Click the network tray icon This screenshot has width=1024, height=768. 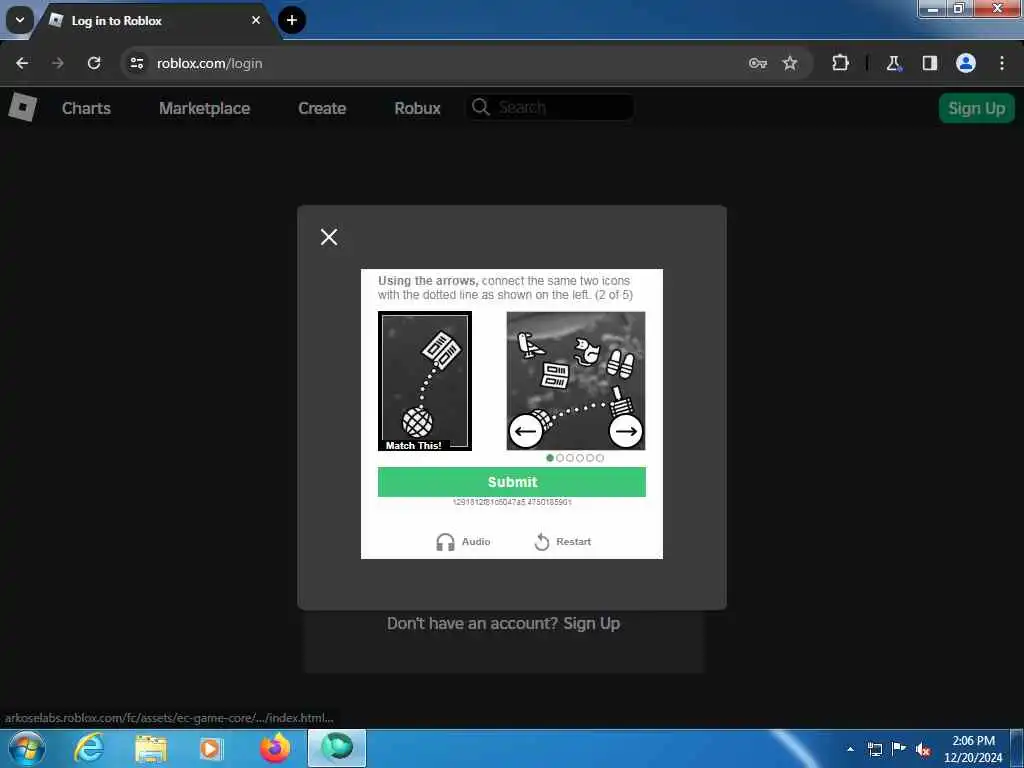click(874, 749)
